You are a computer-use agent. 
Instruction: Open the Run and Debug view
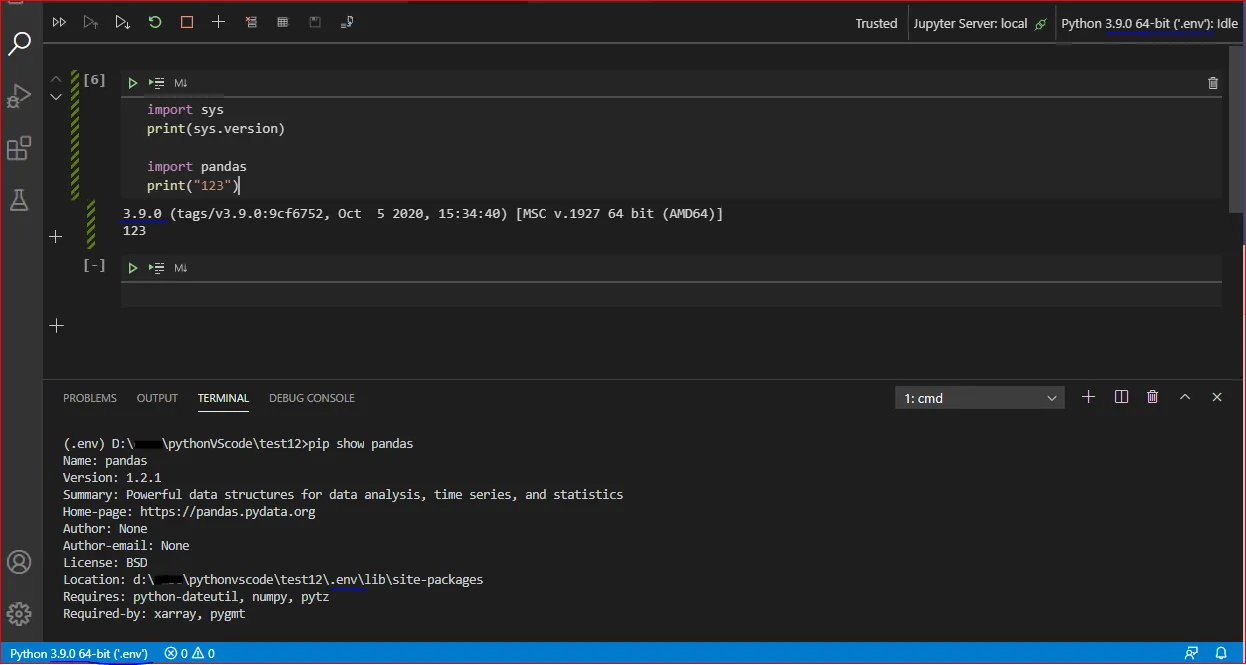(19, 96)
